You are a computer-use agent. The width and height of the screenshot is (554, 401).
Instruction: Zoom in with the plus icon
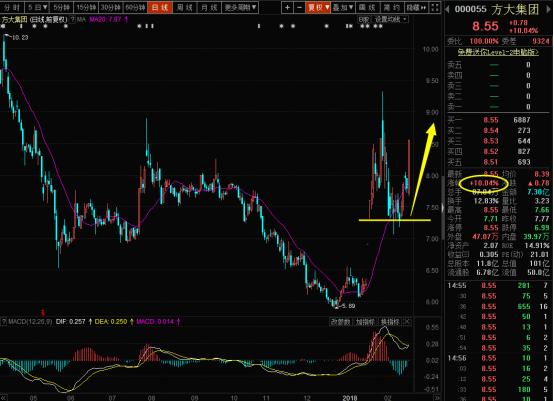pyautogui.click(x=288, y=7)
